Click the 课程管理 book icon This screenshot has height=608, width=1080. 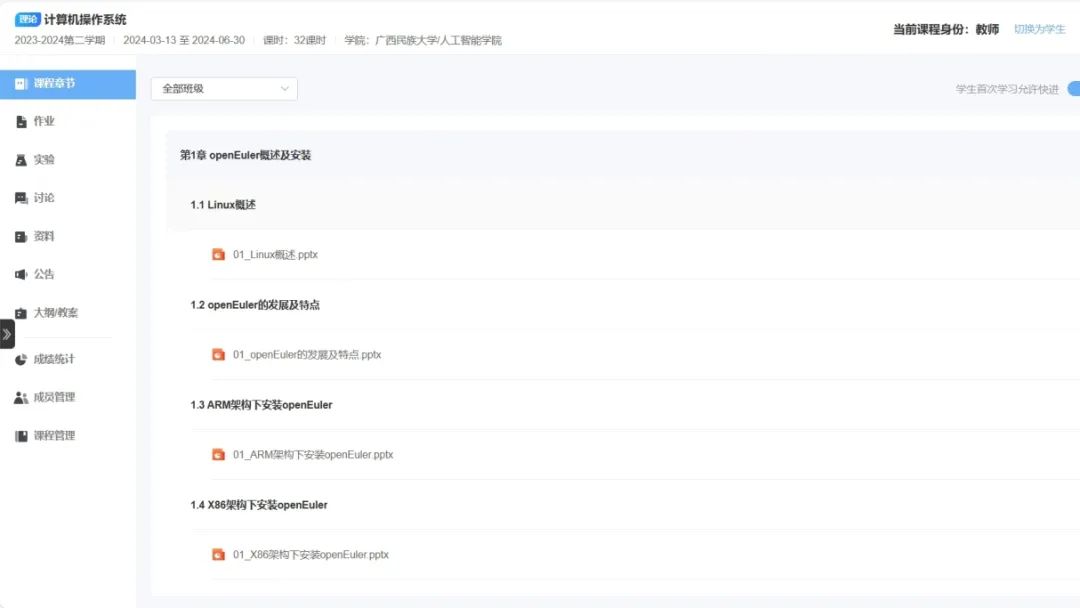click(x=21, y=436)
